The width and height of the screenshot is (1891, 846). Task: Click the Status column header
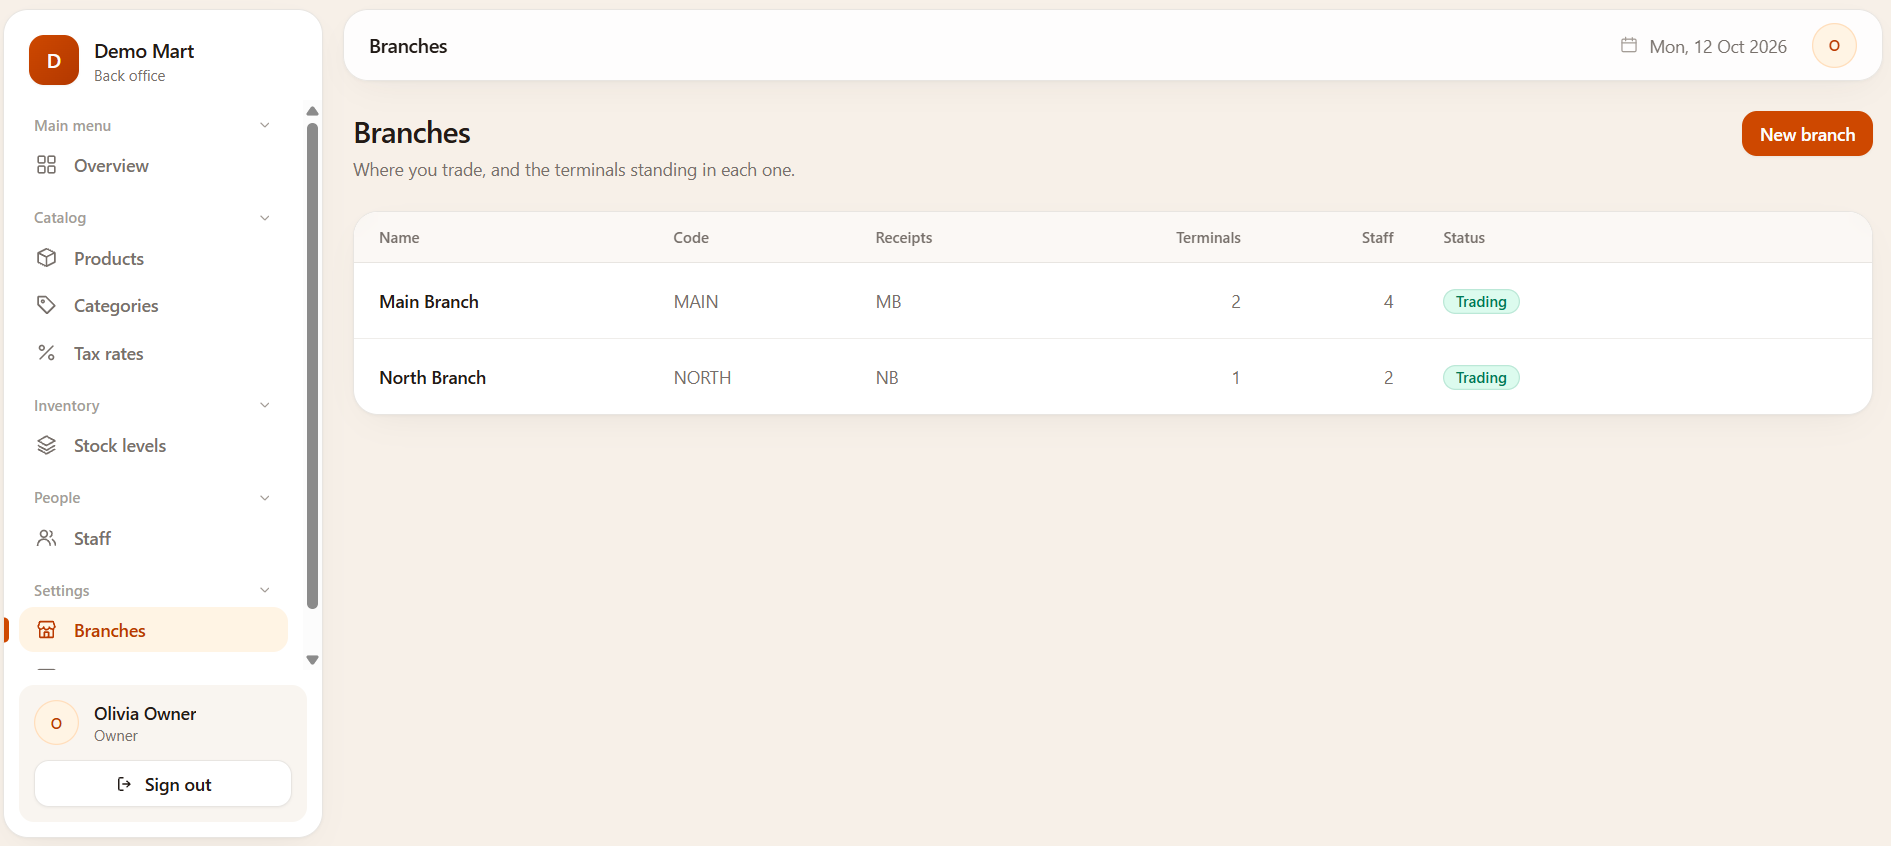coord(1464,237)
